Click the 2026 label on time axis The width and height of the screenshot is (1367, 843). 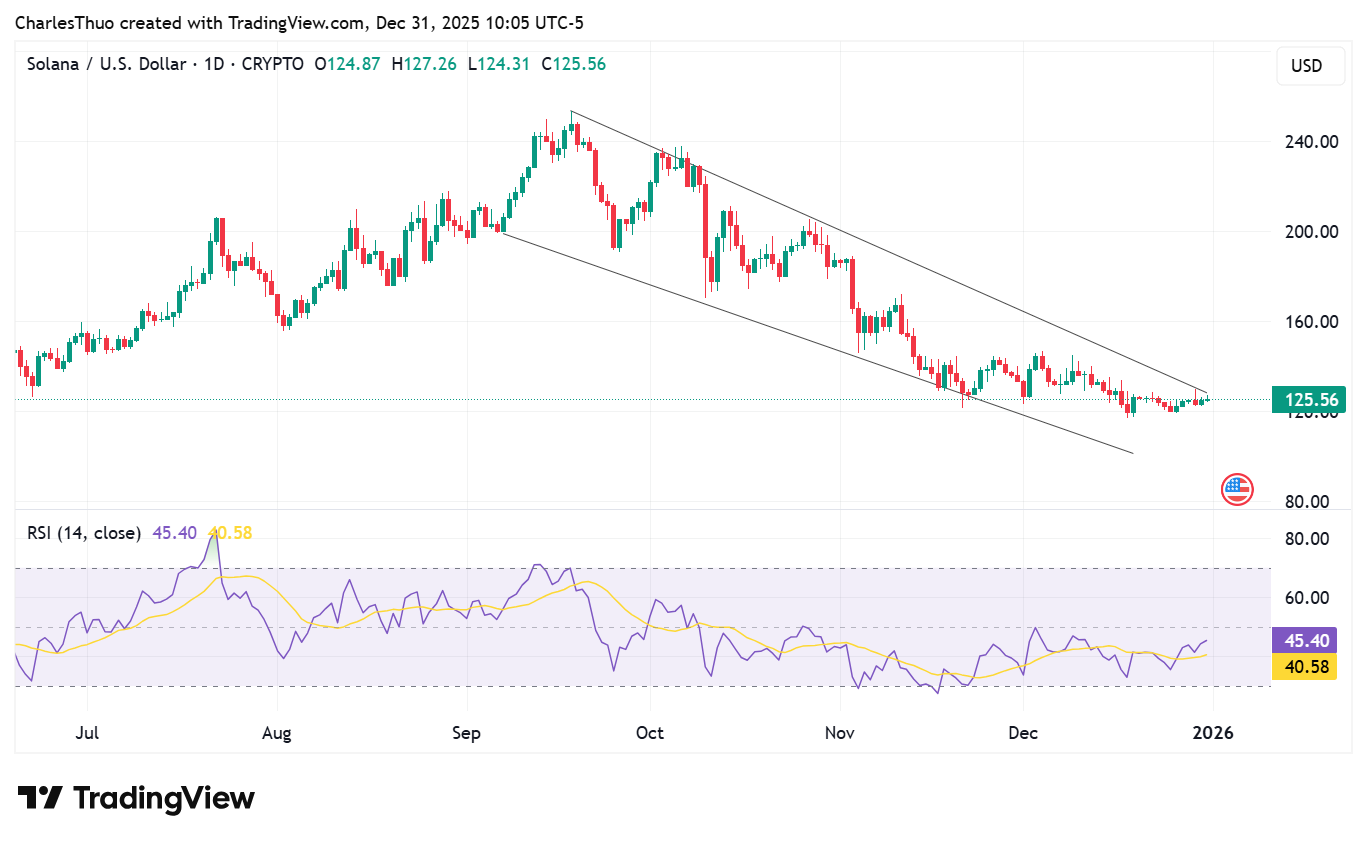pos(1212,733)
